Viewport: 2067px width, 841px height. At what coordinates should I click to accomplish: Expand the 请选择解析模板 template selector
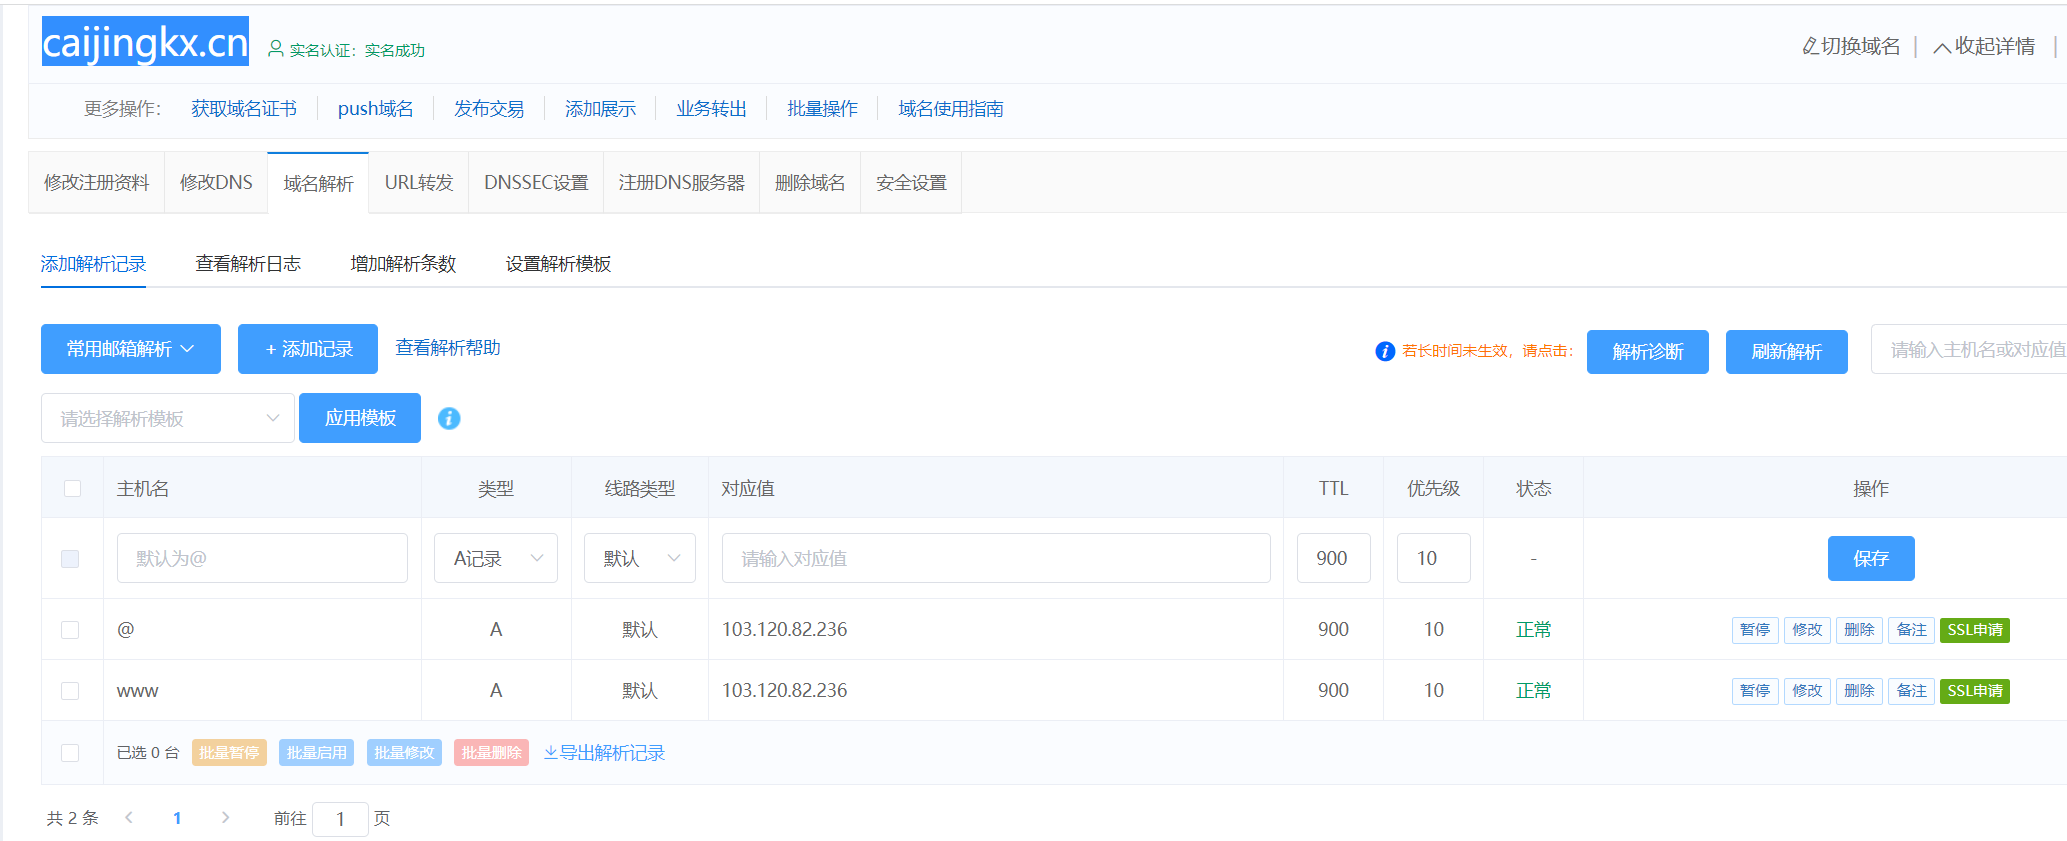point(167,418)
